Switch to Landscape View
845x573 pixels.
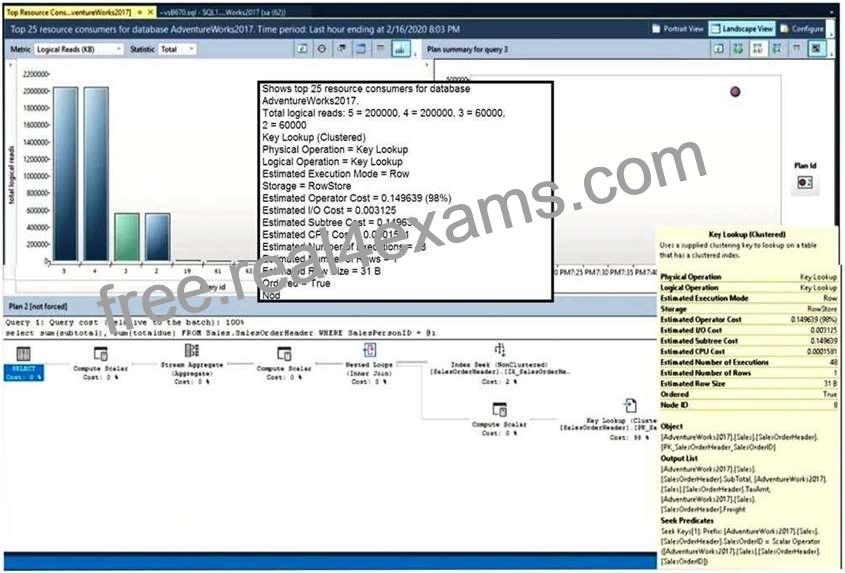point(742,29)
